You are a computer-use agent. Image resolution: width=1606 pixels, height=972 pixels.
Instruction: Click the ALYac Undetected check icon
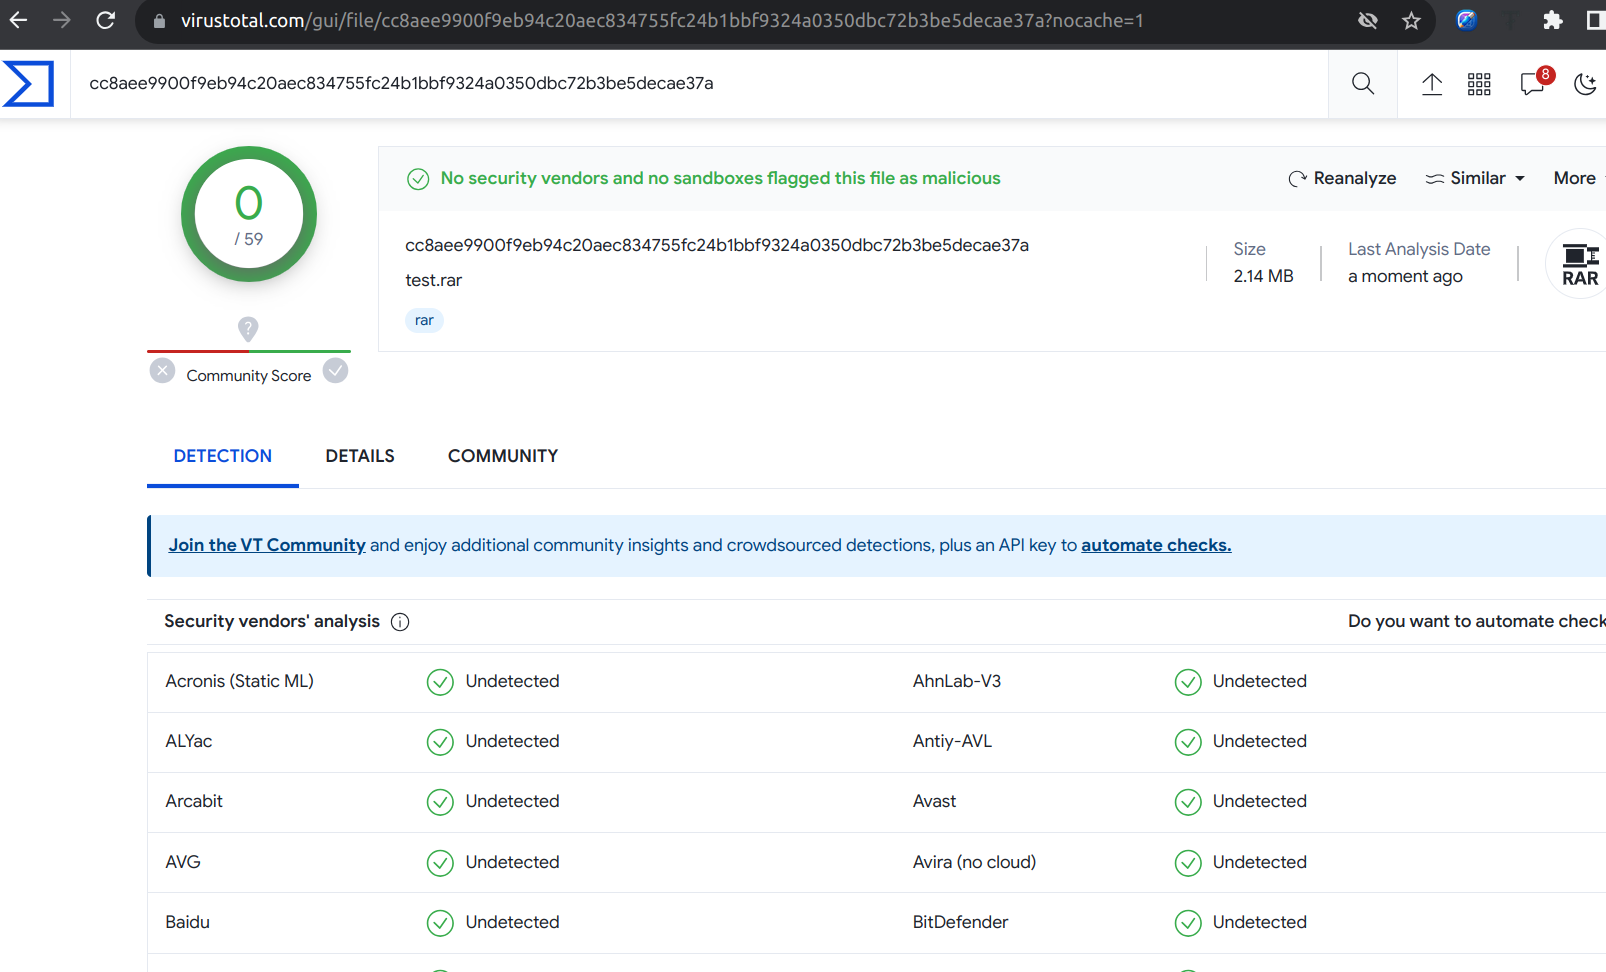[440, 742]
